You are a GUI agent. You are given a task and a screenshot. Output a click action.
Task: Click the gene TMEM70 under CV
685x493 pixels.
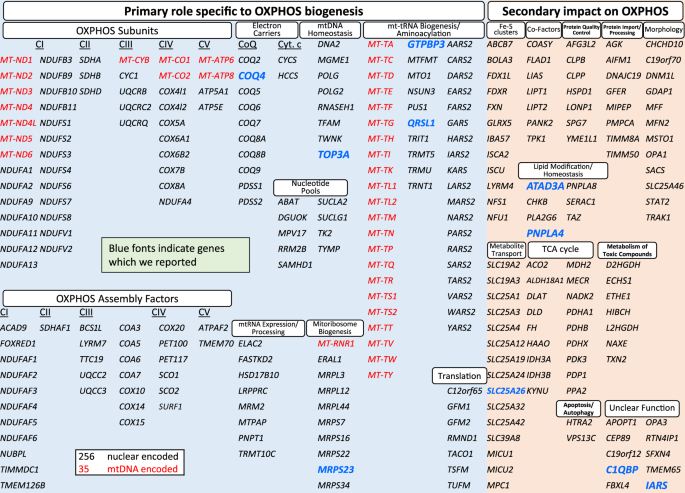pyautogui.click(x=216, y=344)
